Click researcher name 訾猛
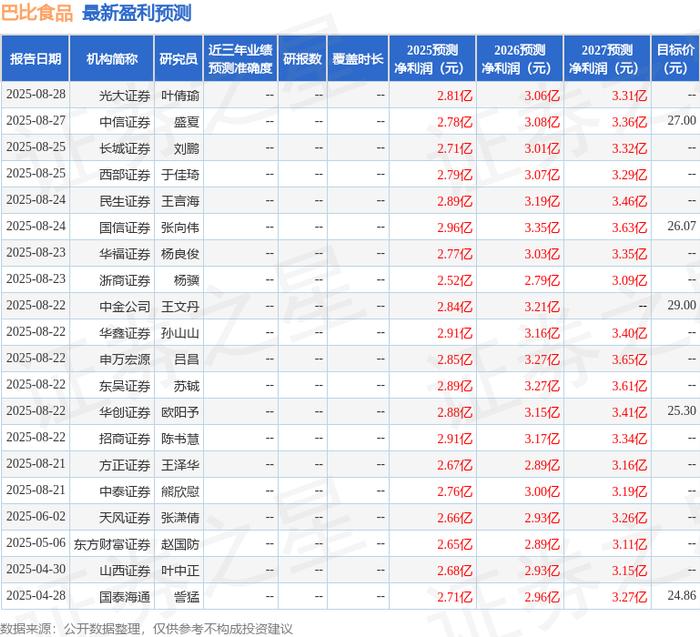 pos(186,597)
